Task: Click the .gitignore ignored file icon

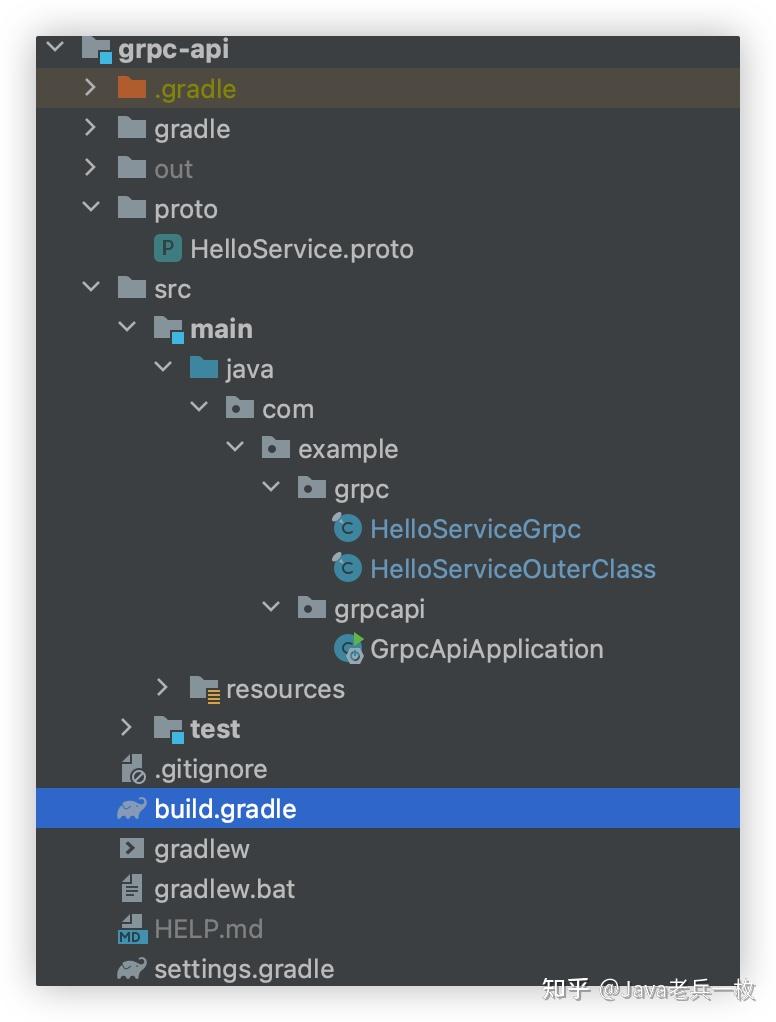Action: tap(131, 768)
